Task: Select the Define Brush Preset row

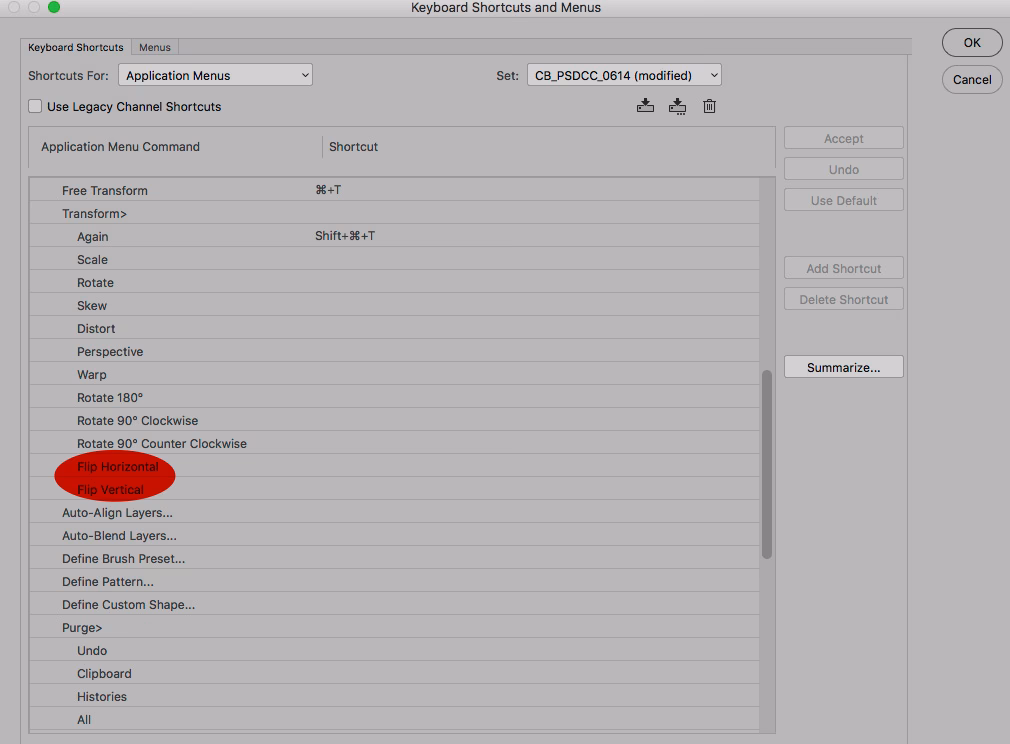Action: tap(123, 559)
